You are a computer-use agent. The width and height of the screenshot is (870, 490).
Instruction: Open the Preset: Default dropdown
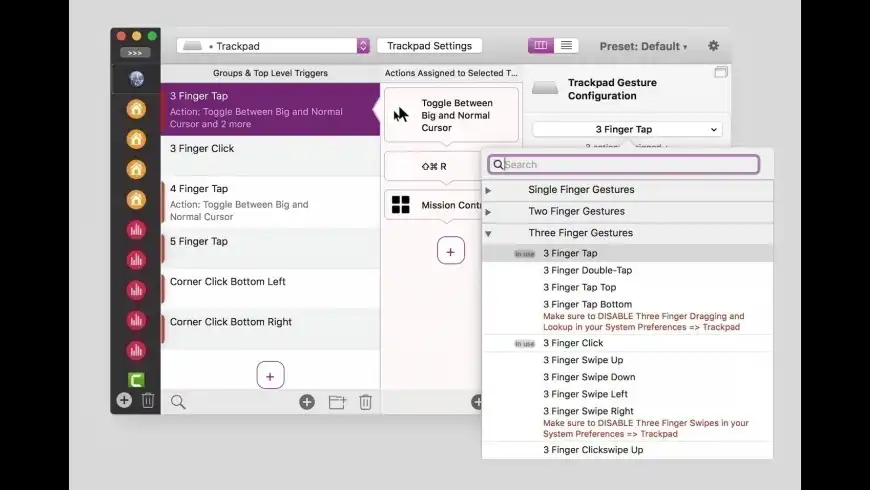[643, 46]
